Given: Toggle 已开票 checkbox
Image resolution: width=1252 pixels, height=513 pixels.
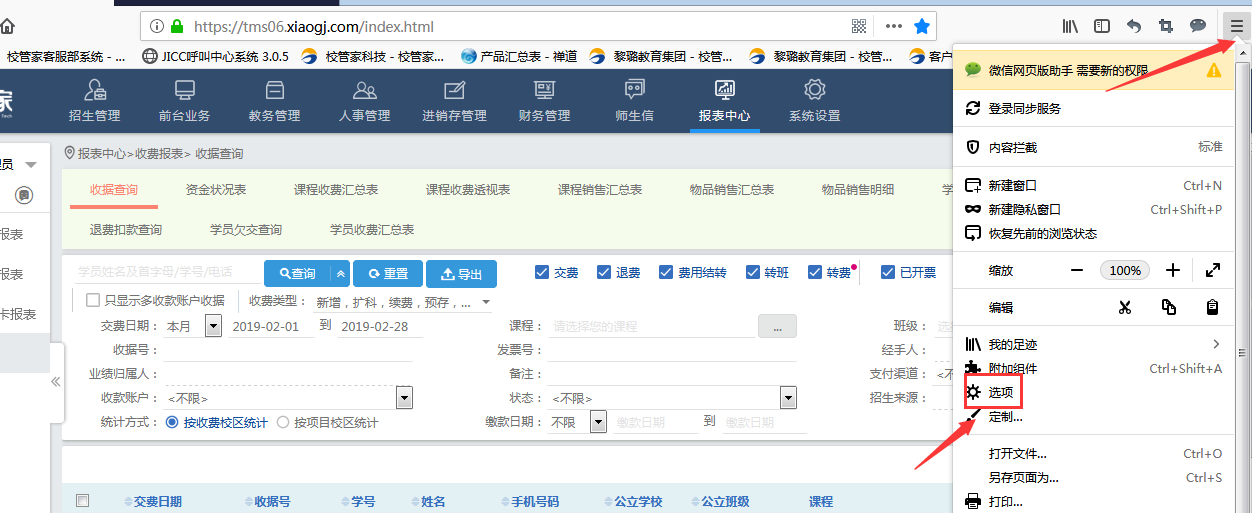Looking at the screenshot, I should 888,273.
